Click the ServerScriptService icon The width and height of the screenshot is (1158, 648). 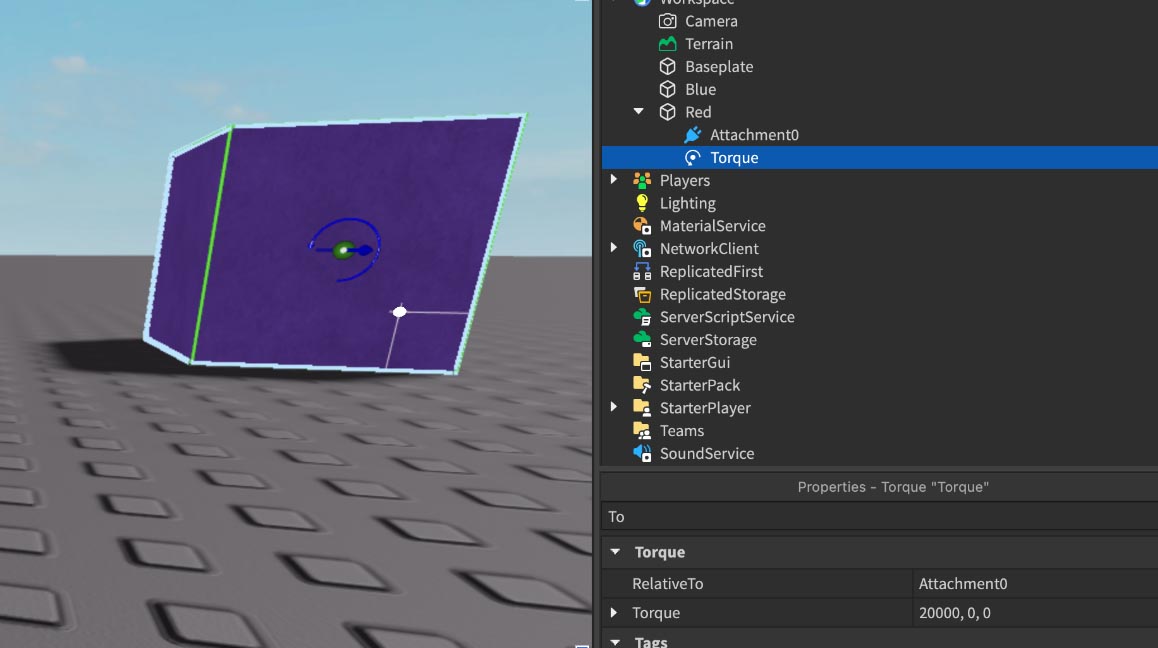pos(642,317)
